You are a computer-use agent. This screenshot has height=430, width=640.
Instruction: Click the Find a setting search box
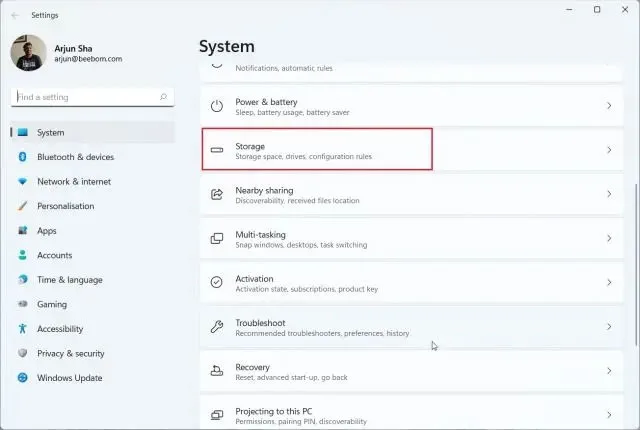pos(93,97)
